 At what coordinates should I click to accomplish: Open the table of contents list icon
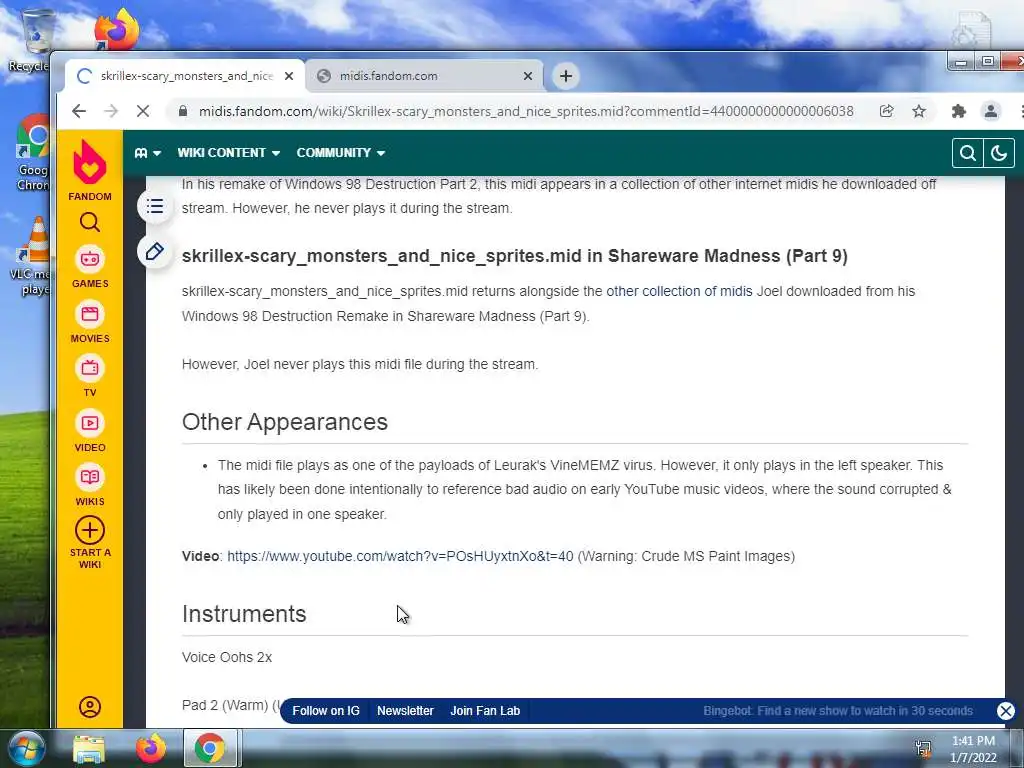tap(155, 206)
